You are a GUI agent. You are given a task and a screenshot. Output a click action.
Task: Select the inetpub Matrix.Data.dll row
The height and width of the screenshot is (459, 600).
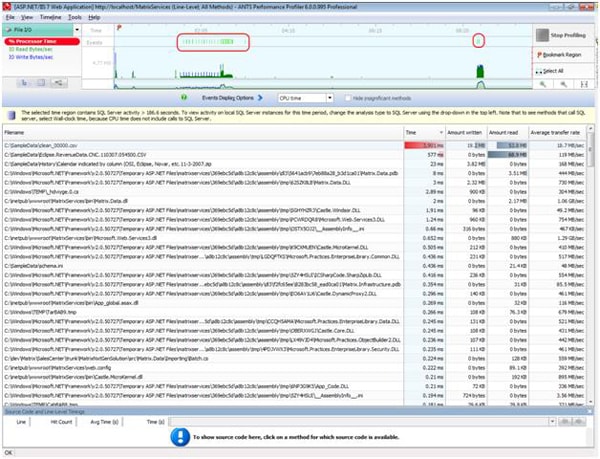click(294, 201)
